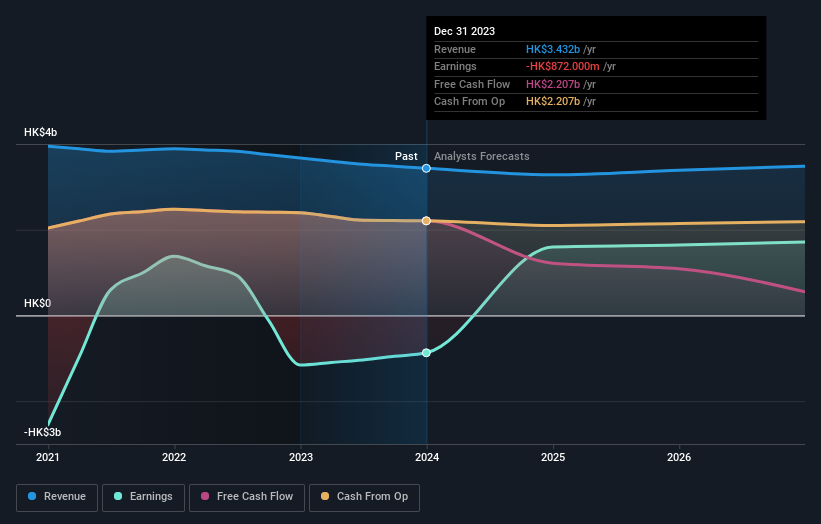821x524 pixels.
Task: Click the 'Revenue' row label in tooltip
Action: pyautogui.click(x=454, y=49)
